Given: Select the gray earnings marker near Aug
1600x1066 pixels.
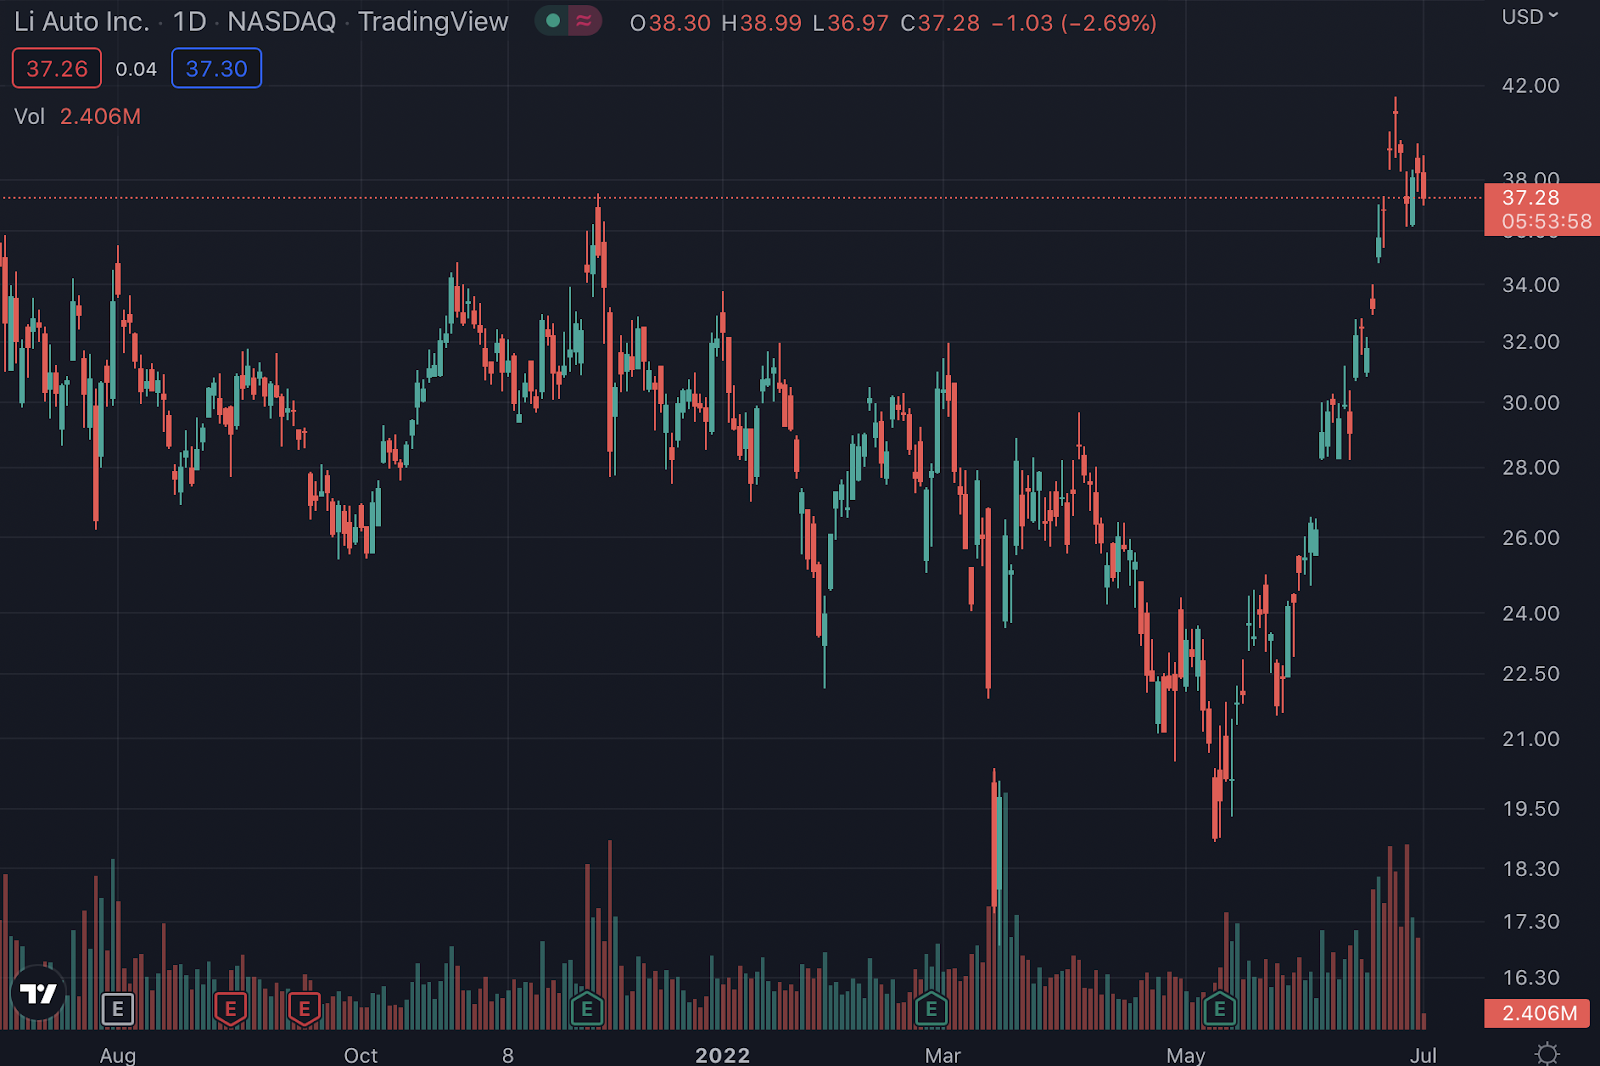Looking at the screenshot, I should tap(118, 1009).
